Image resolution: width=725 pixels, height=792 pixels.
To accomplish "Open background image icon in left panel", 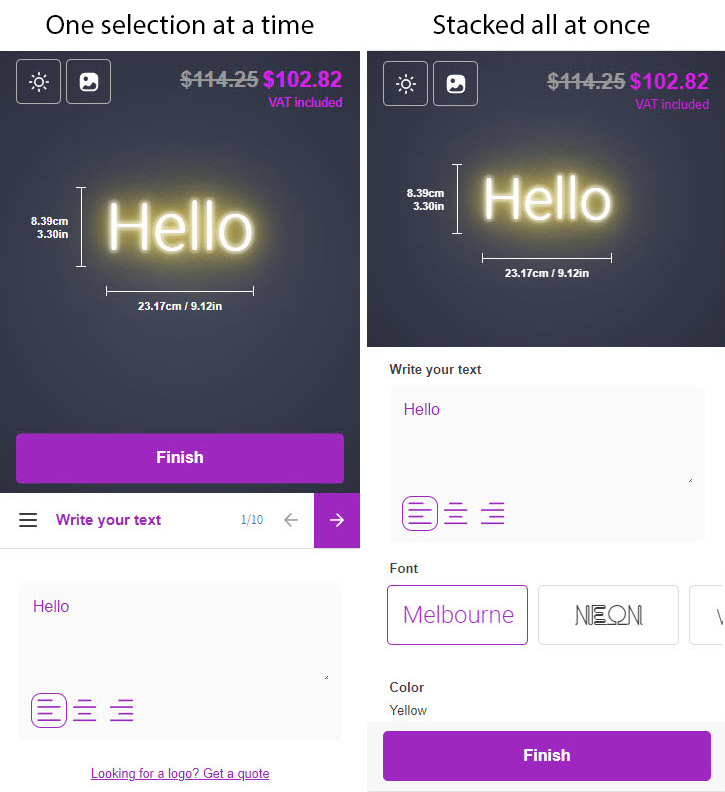I will [89, 82].
